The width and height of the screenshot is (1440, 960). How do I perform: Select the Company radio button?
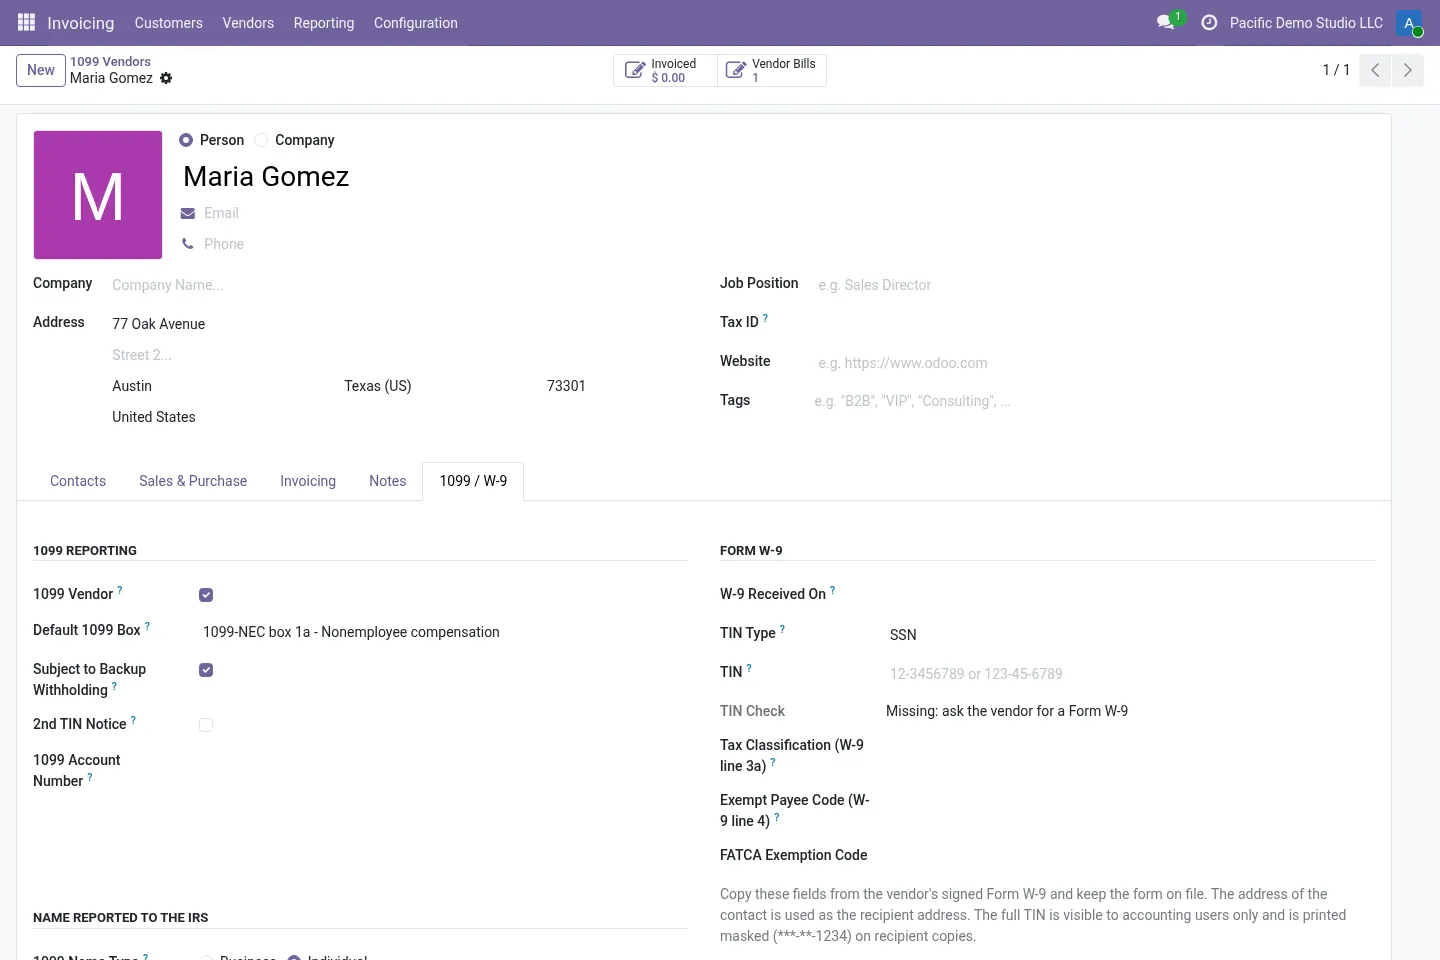click(x=261, y=140)
